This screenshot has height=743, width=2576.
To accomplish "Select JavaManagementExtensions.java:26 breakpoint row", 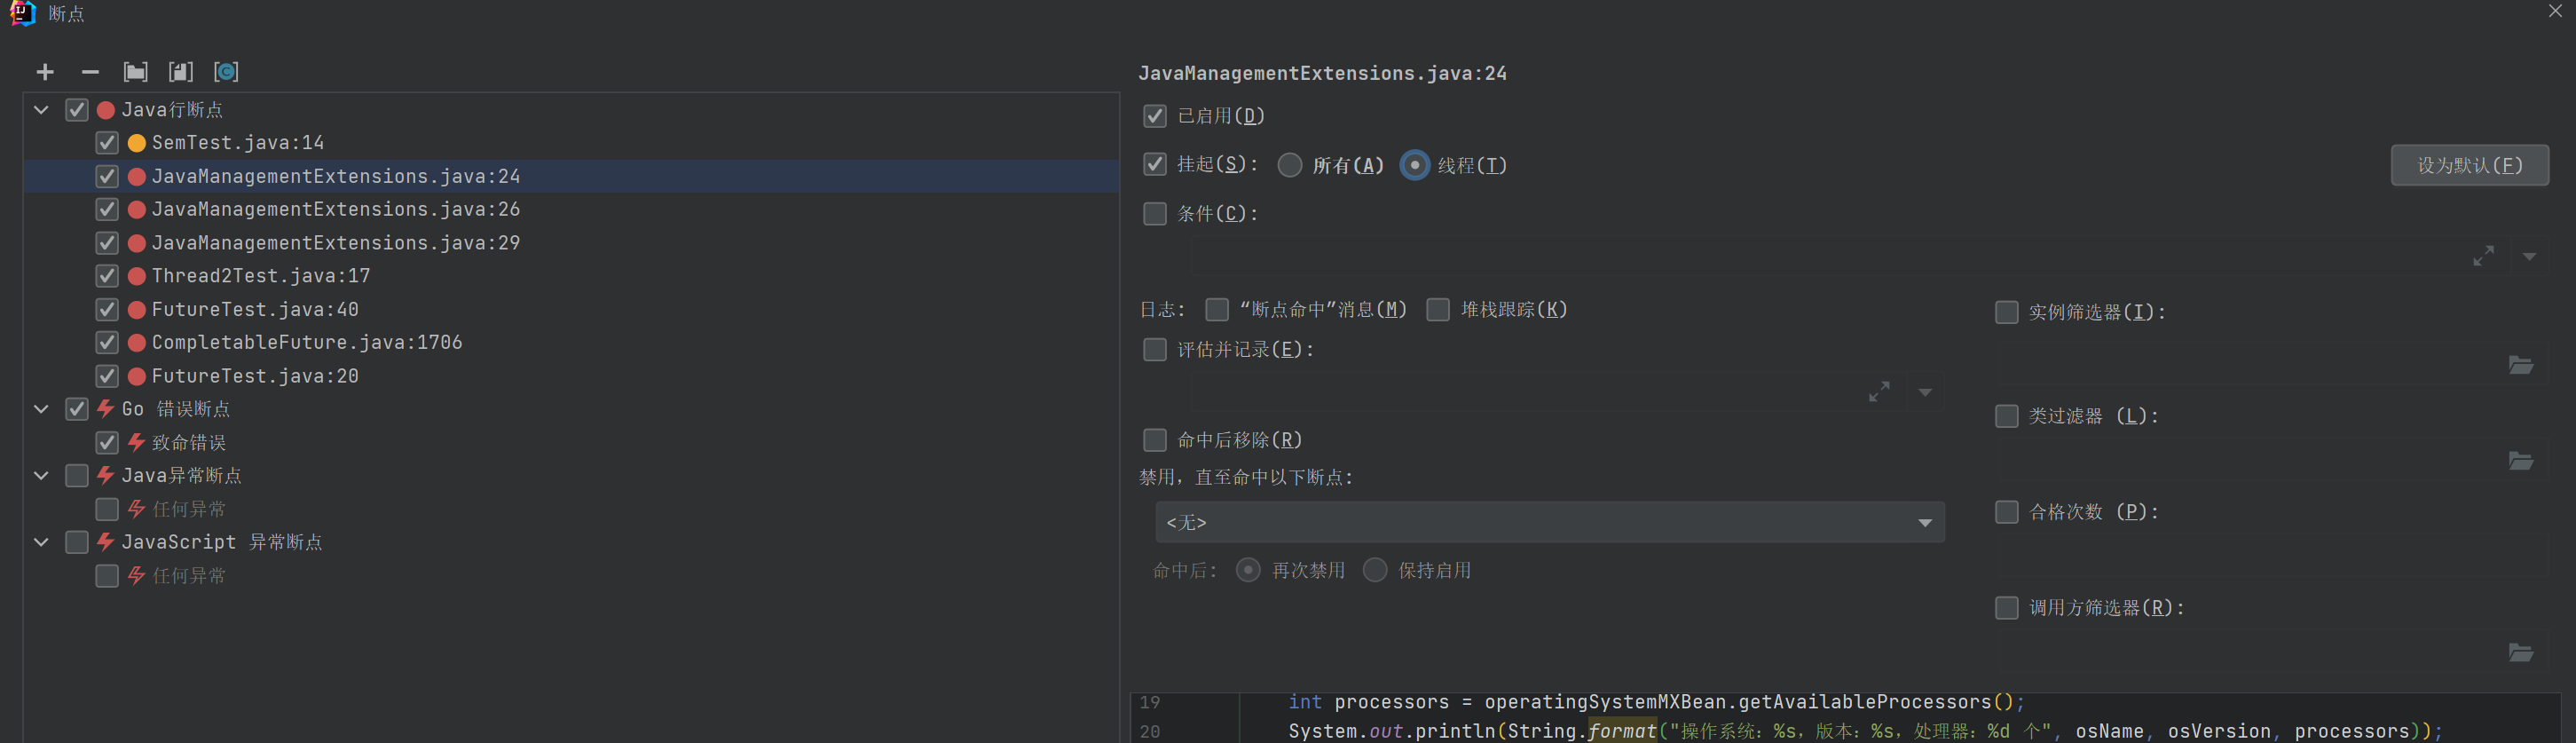I will [571, 209].
